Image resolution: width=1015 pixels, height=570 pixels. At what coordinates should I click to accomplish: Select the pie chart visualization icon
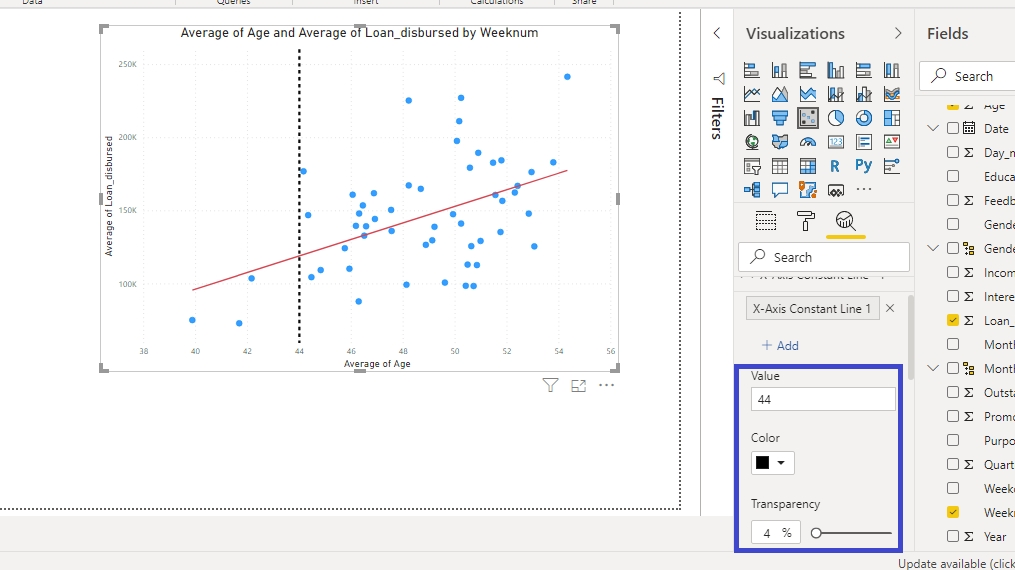coord(836,118)
